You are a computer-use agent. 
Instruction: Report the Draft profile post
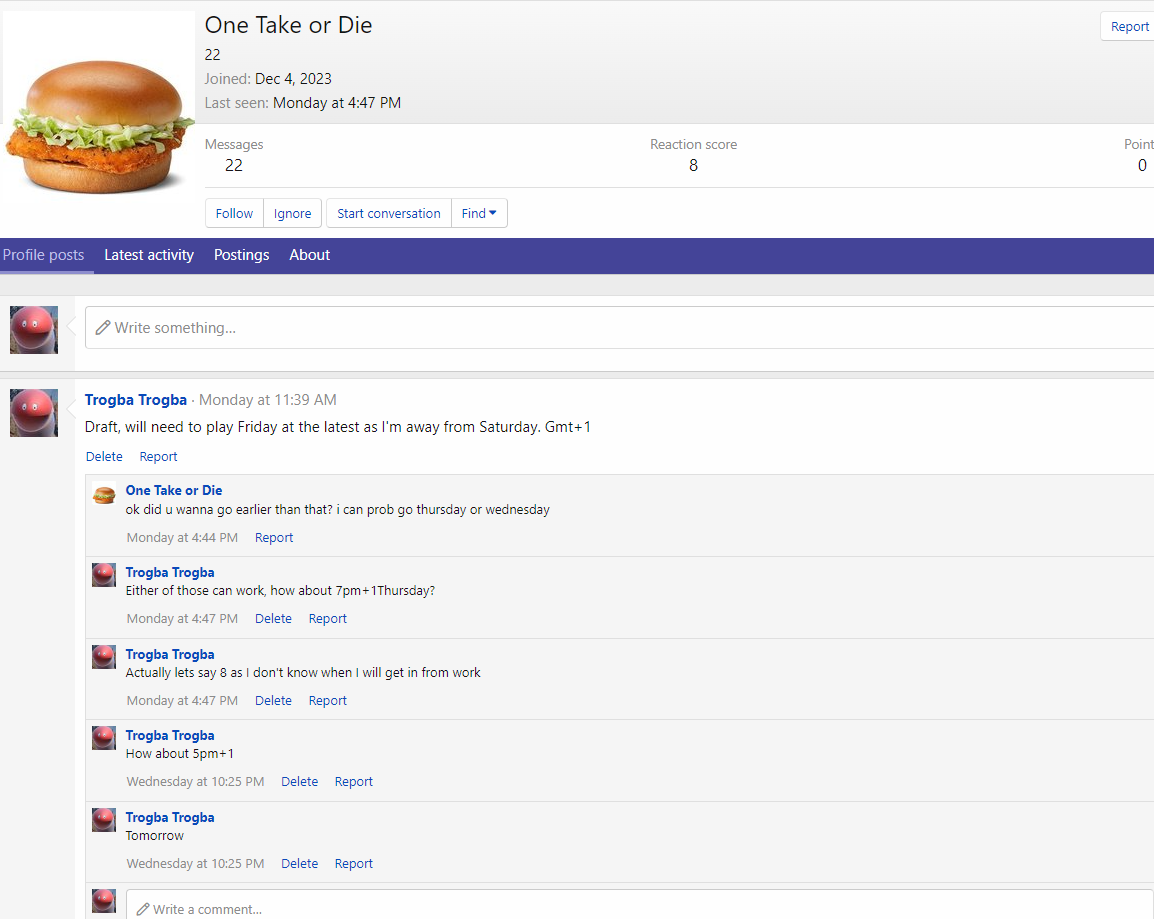pyautogui.click(x=158, y=457)
